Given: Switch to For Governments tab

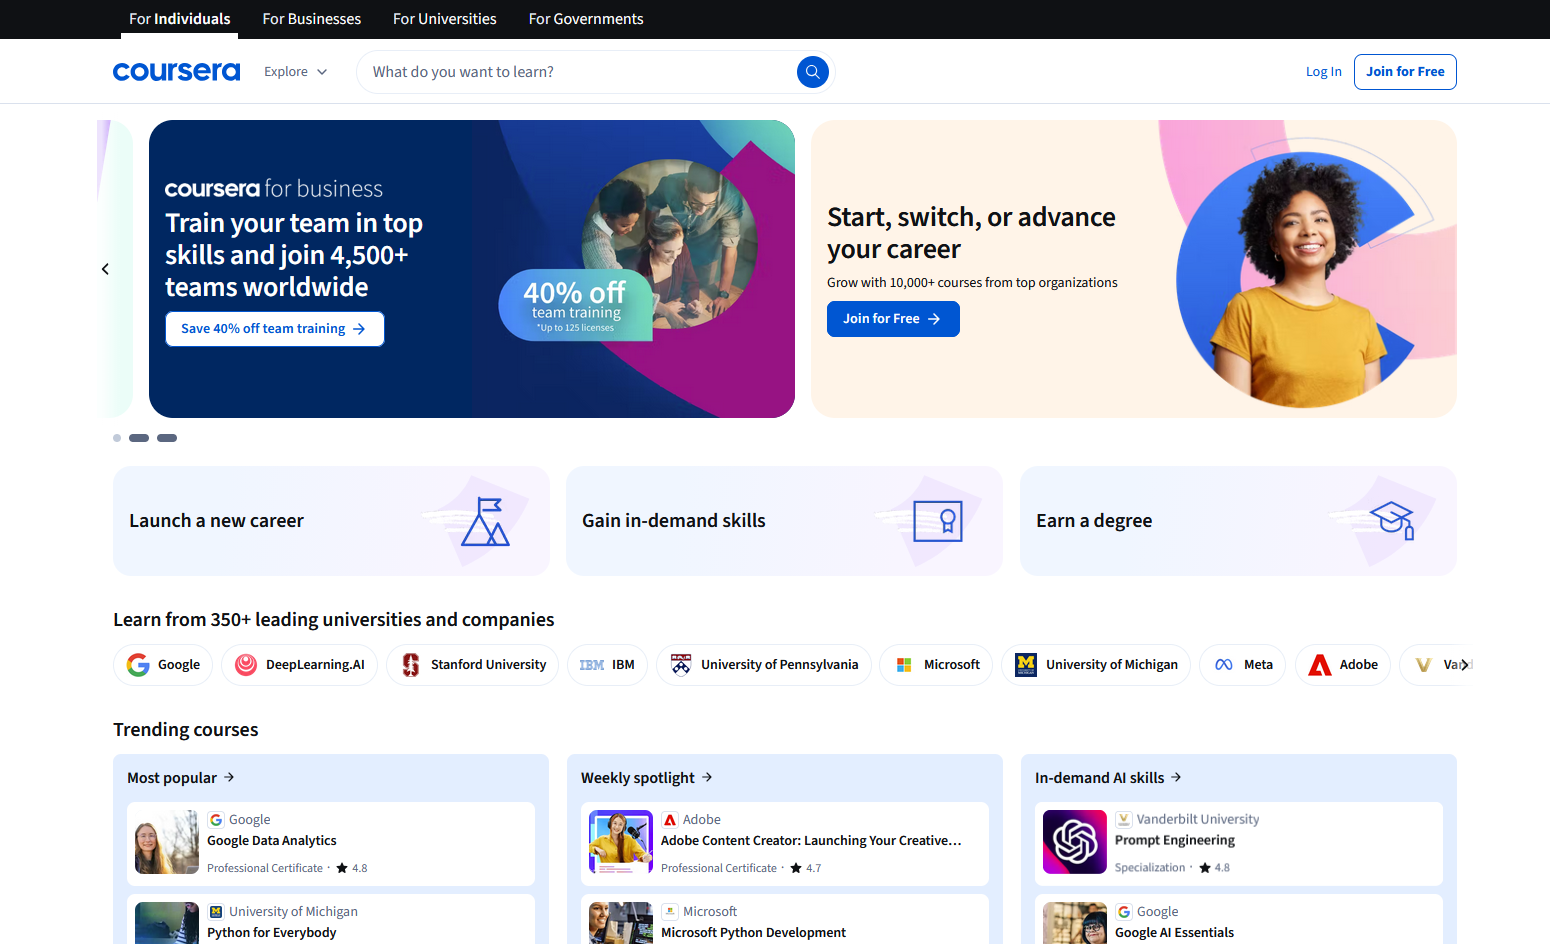Looking at the screenshot, I should [x=586, y=19].
